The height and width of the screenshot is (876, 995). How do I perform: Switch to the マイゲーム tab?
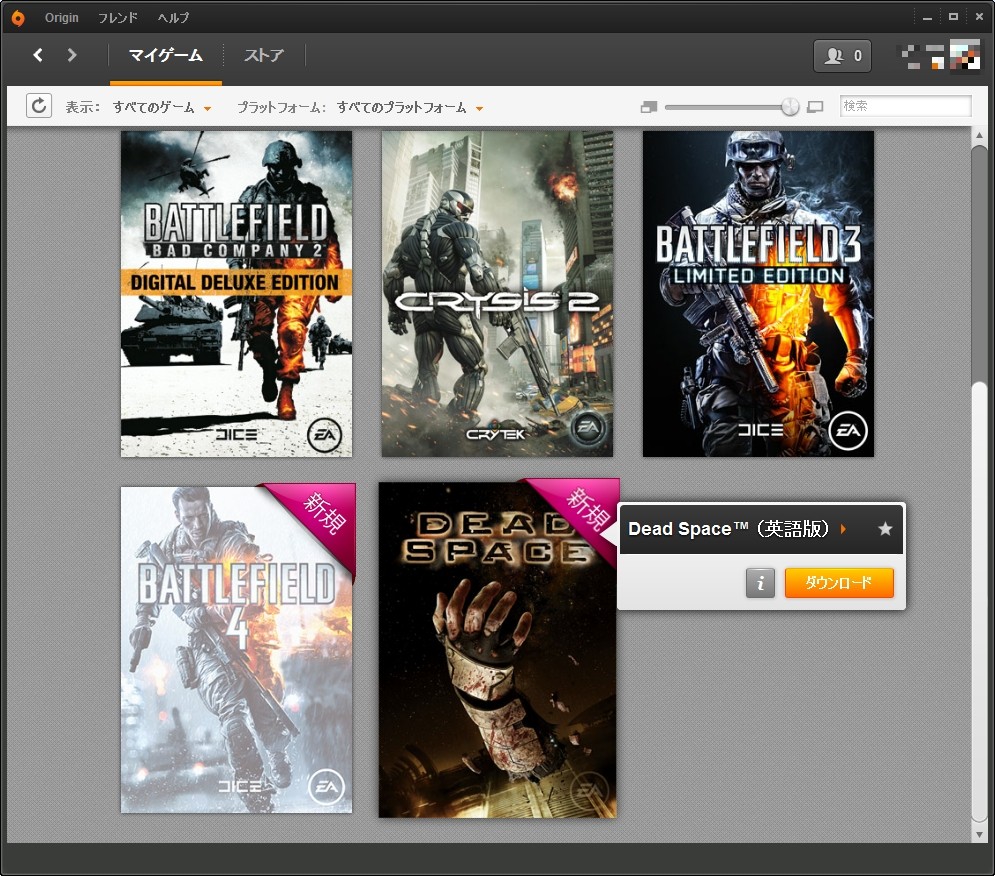coord(166,56)
